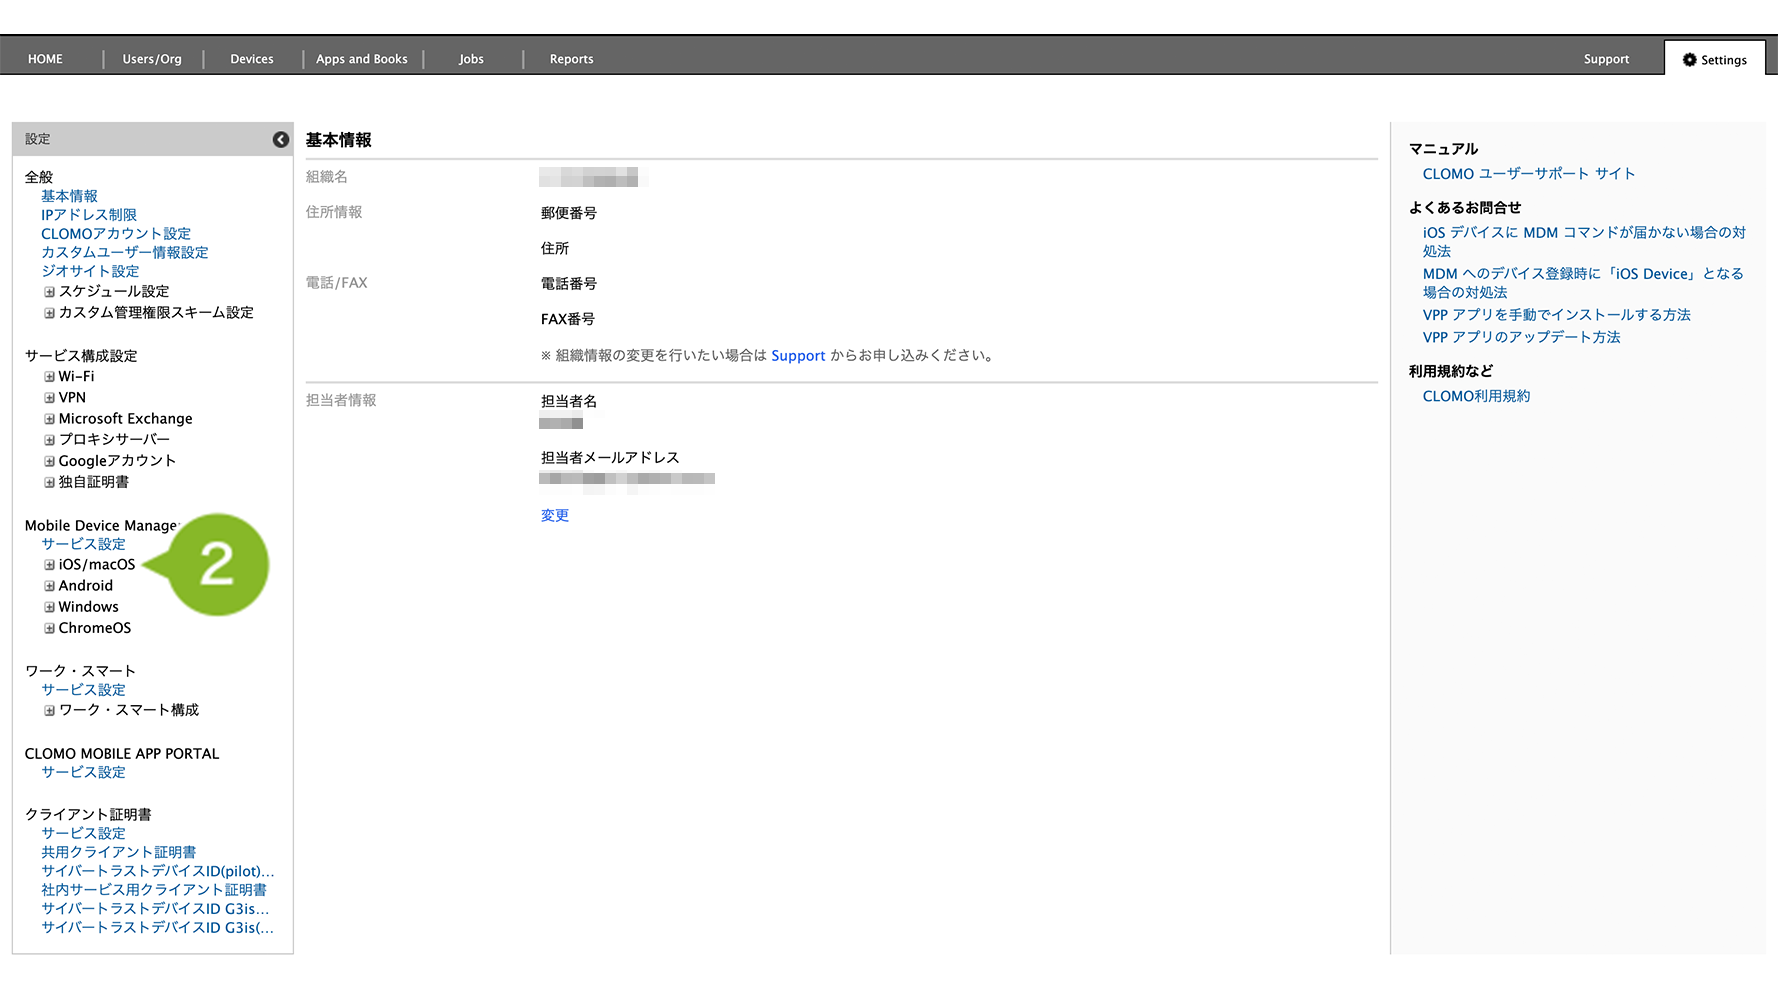Expand the iOS/macOS tree node
Viewport: 1778px width, 1000px height.
tap(49, 565)
